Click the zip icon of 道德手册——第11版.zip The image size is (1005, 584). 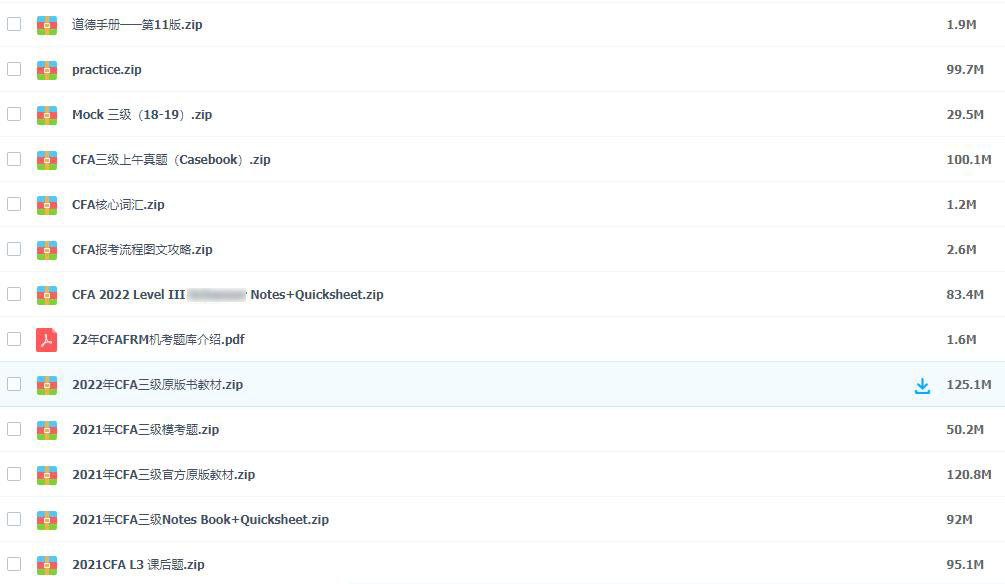pos(47,25)
